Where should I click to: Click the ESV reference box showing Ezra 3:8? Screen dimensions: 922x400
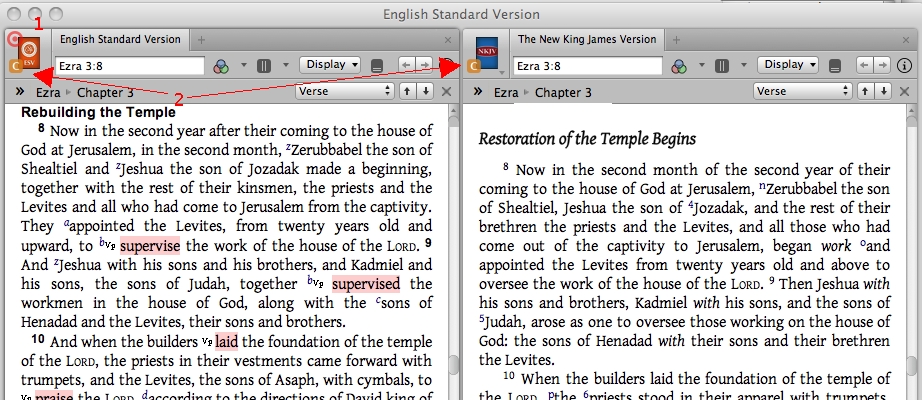130,66
